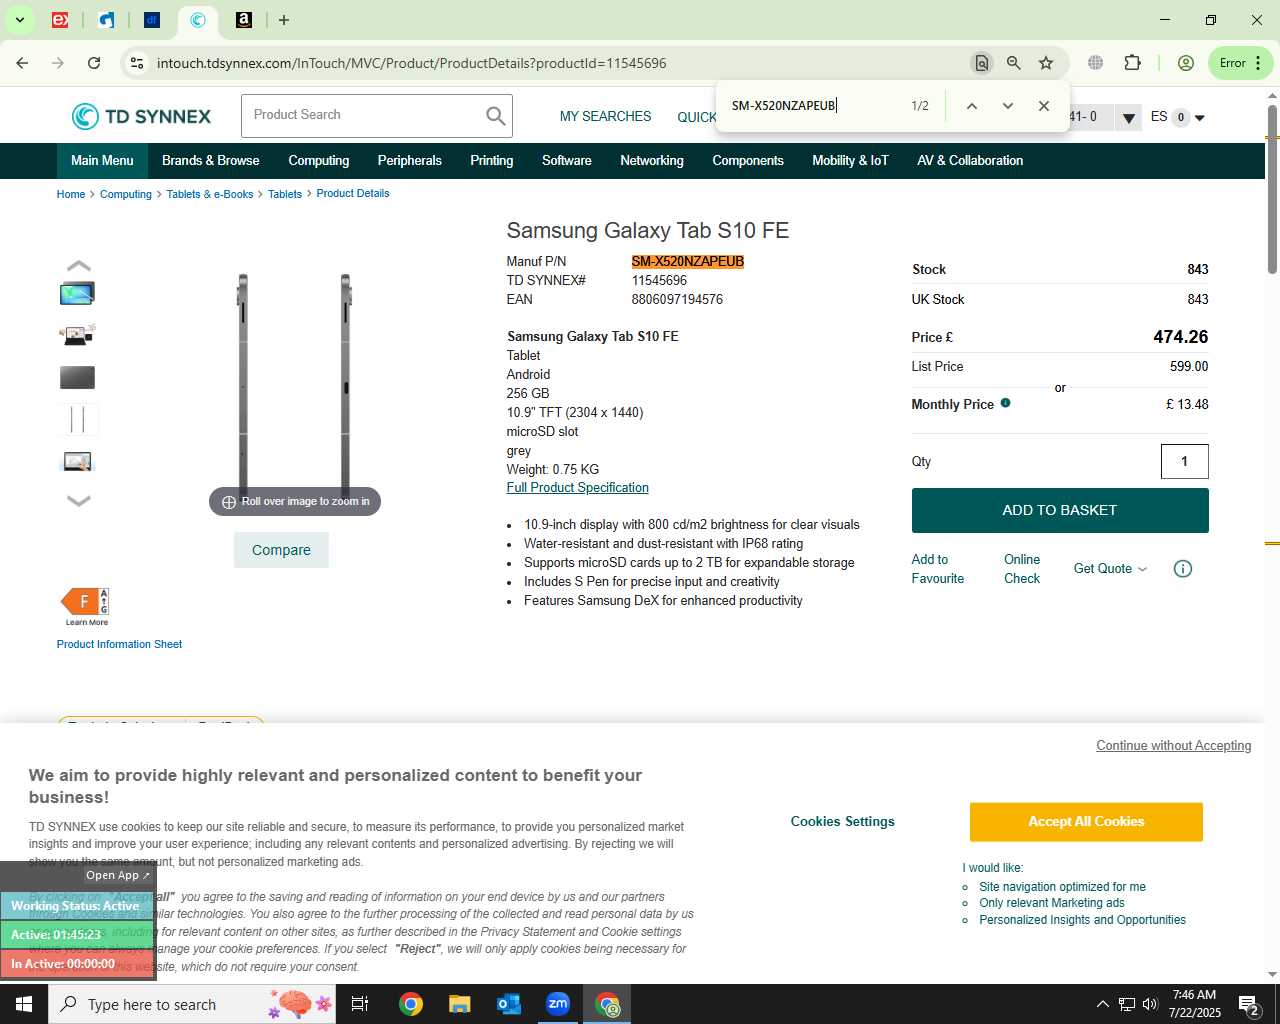Click the find-in-page text field
This screenshot has width=1280, height=1024.
point(815,106)
